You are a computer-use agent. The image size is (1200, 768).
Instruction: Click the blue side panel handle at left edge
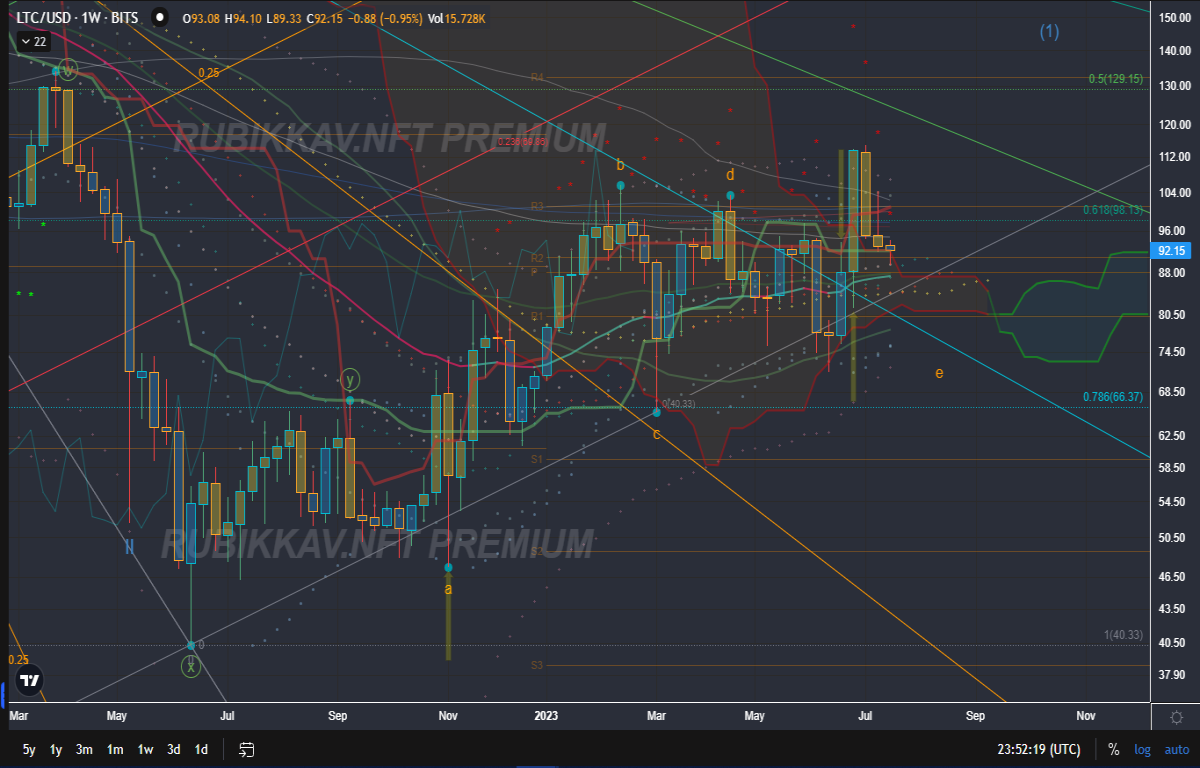[3, 693]
